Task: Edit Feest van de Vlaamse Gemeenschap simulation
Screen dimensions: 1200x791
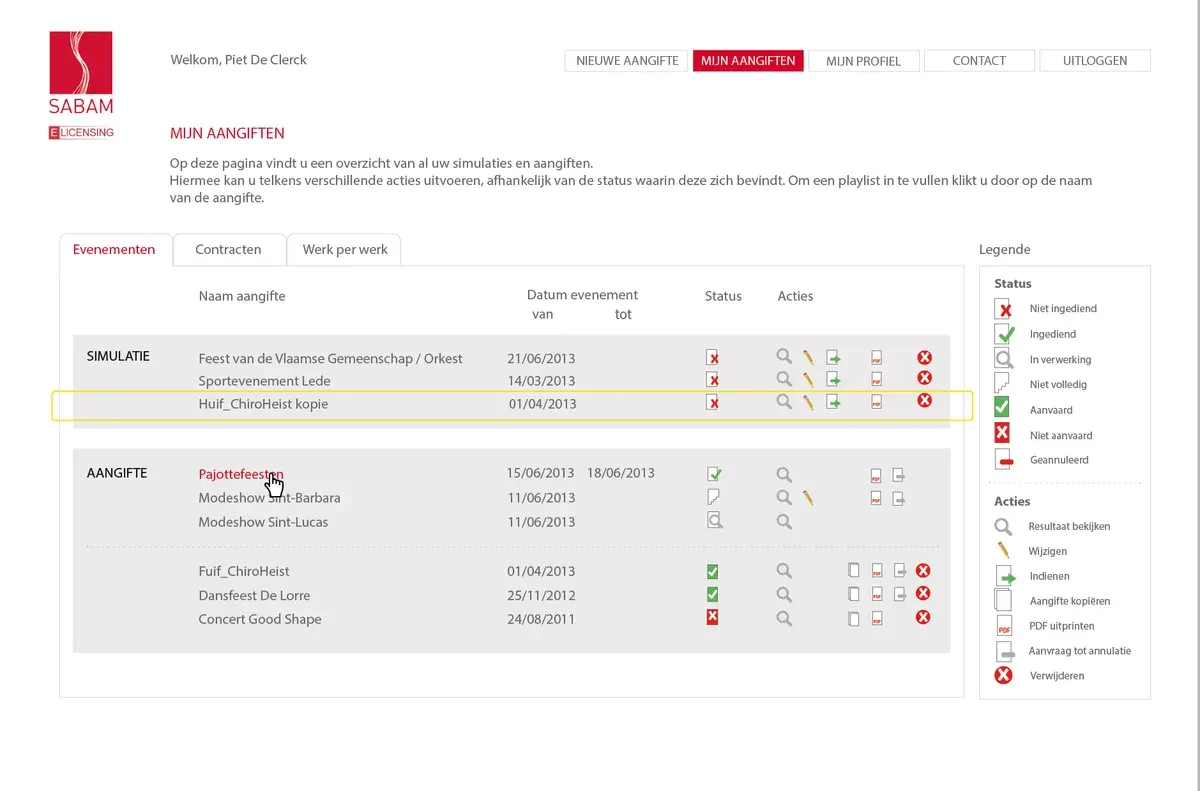Action: click(808, 356)
